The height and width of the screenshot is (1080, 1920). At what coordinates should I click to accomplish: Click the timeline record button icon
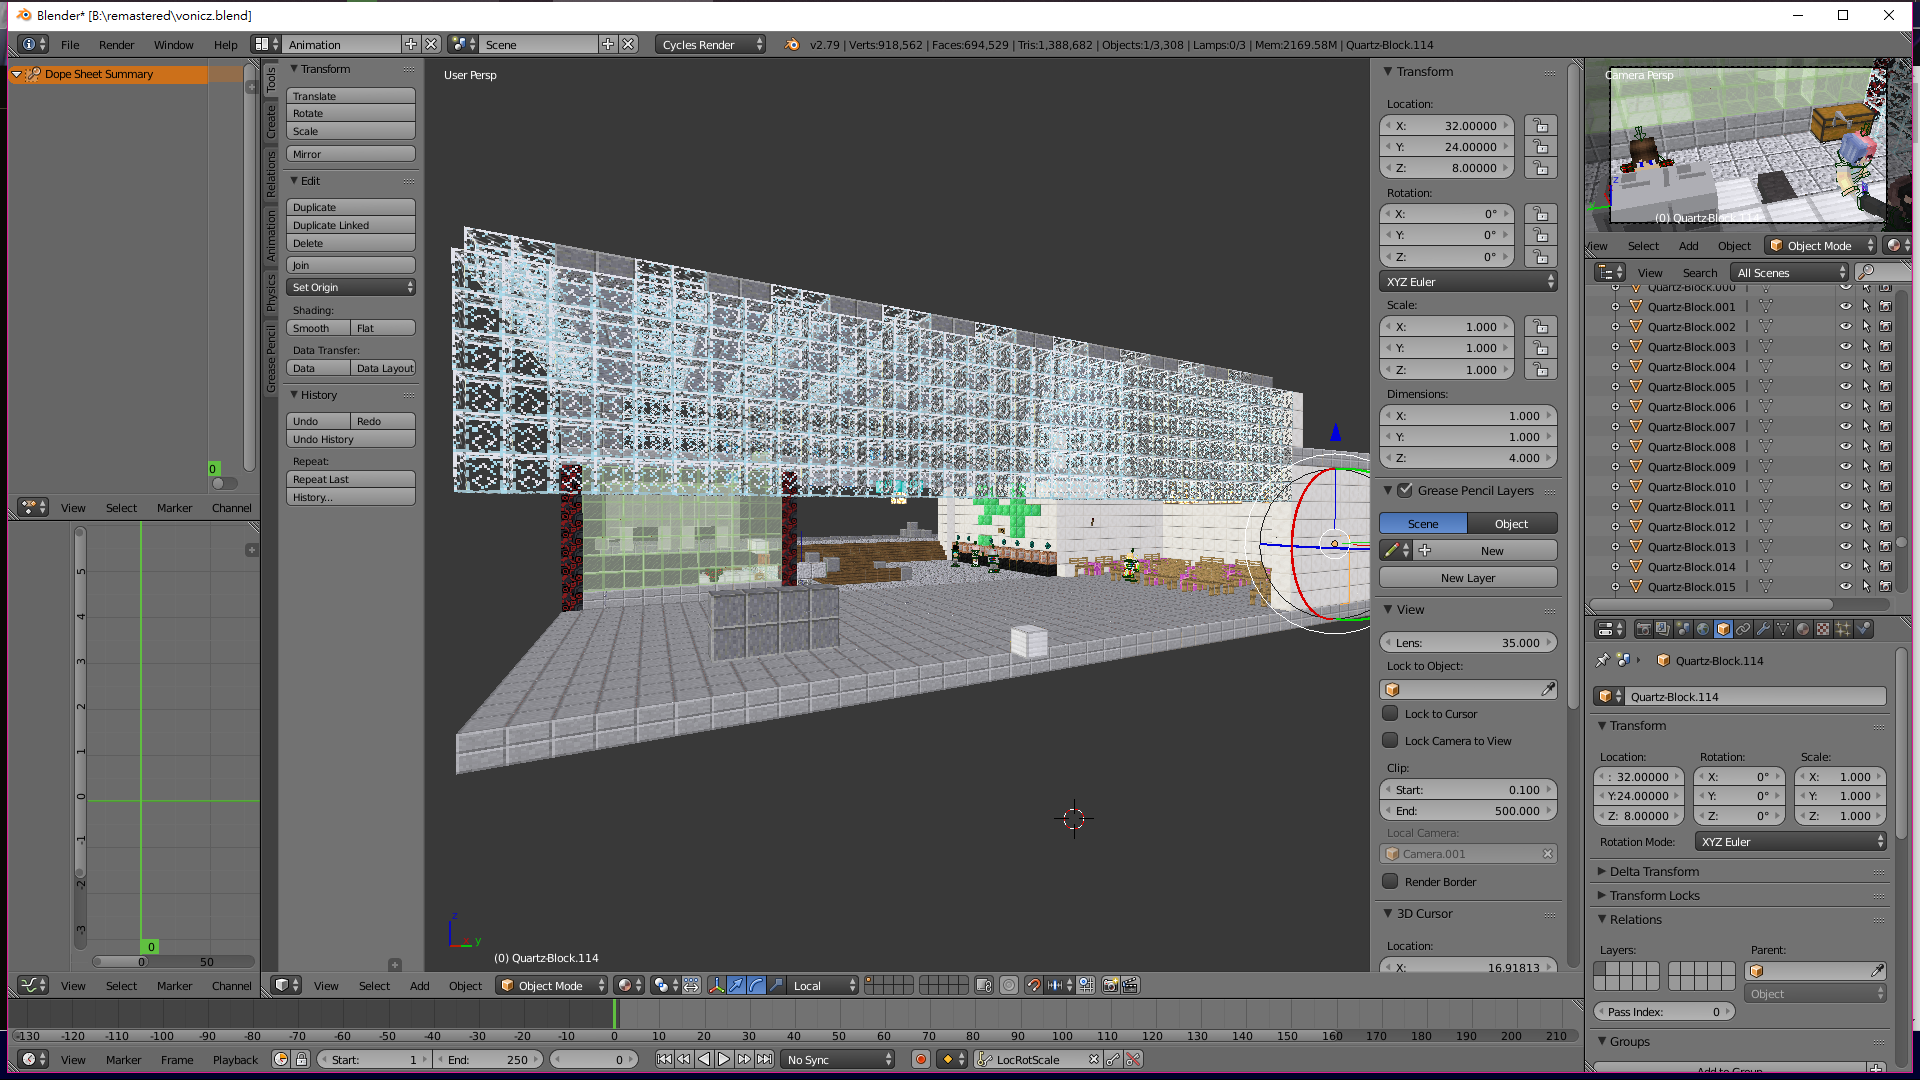point(921,1060)
